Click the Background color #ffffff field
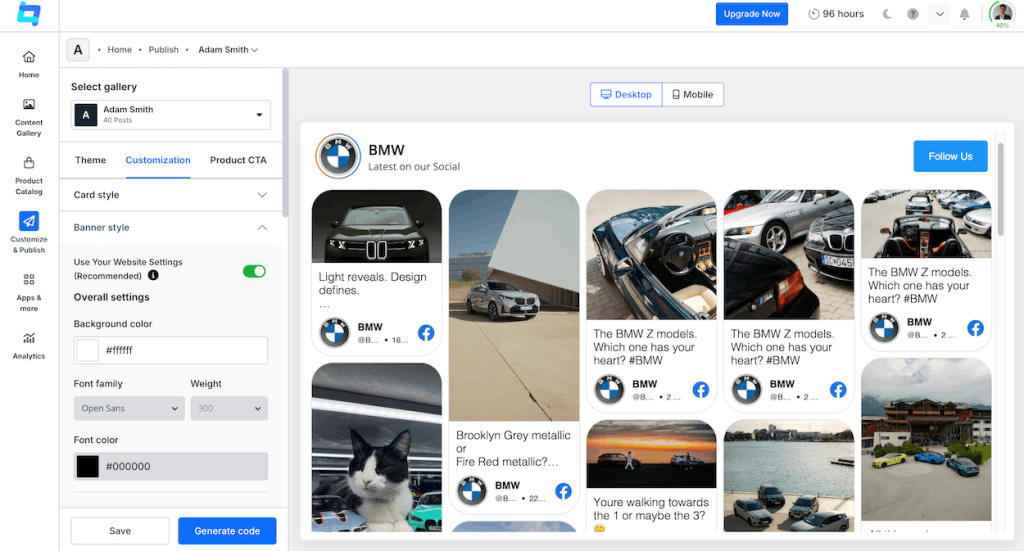This screenshot has height=551, width=1024. coord(170,351)
